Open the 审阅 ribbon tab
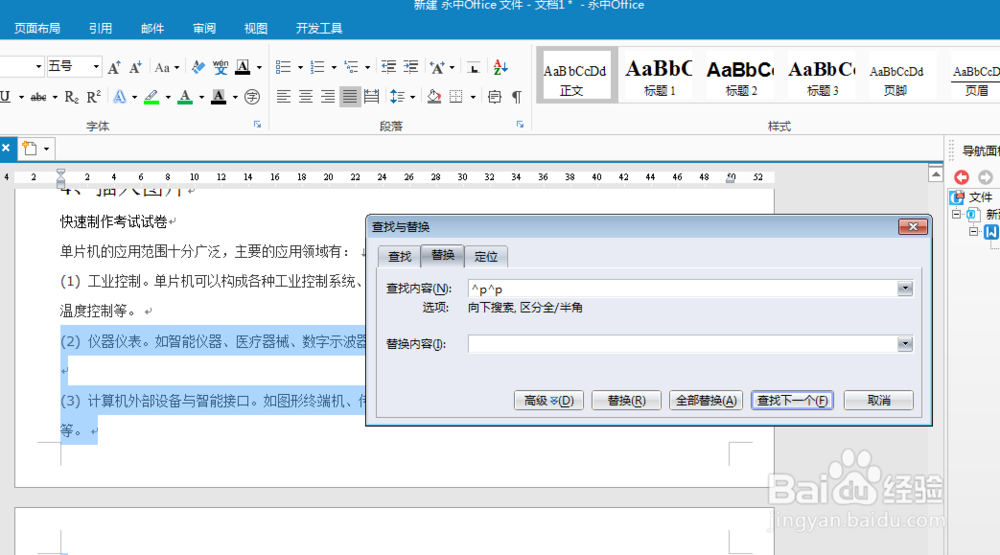Viewport: 1000px width, 555px height. (x=204, y=28)
